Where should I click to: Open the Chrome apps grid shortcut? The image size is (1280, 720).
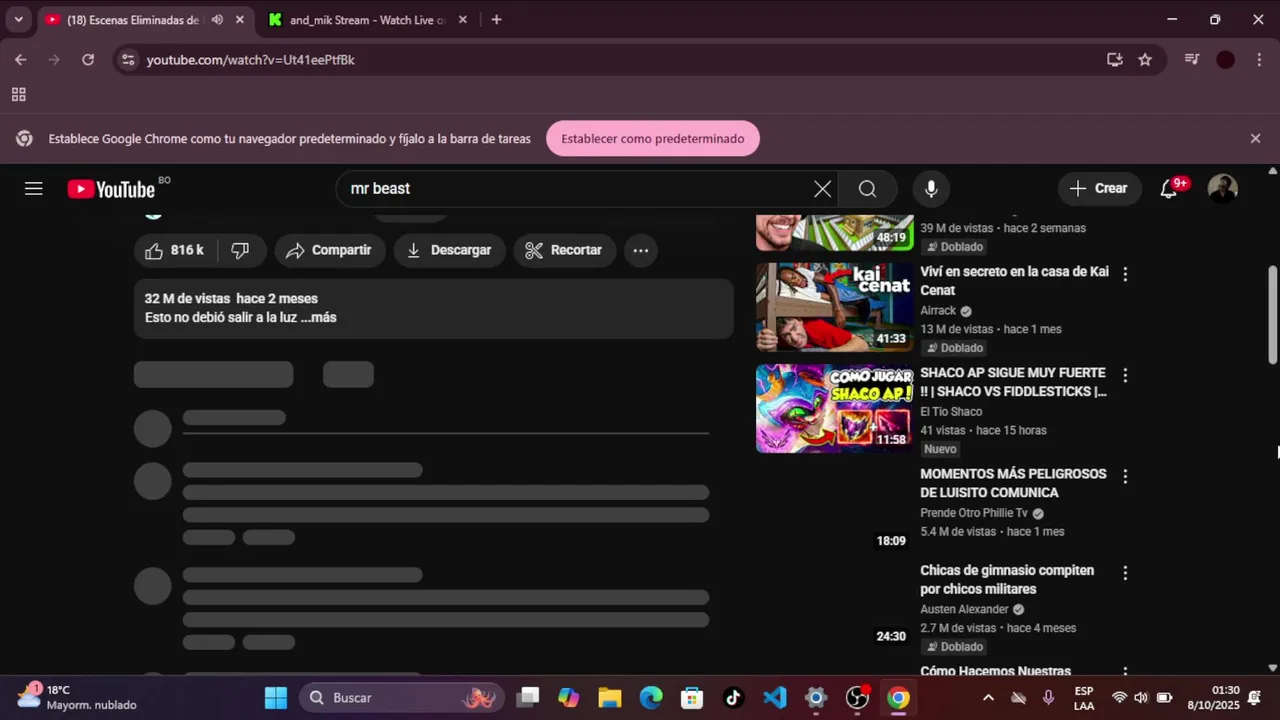coord(18,95)
